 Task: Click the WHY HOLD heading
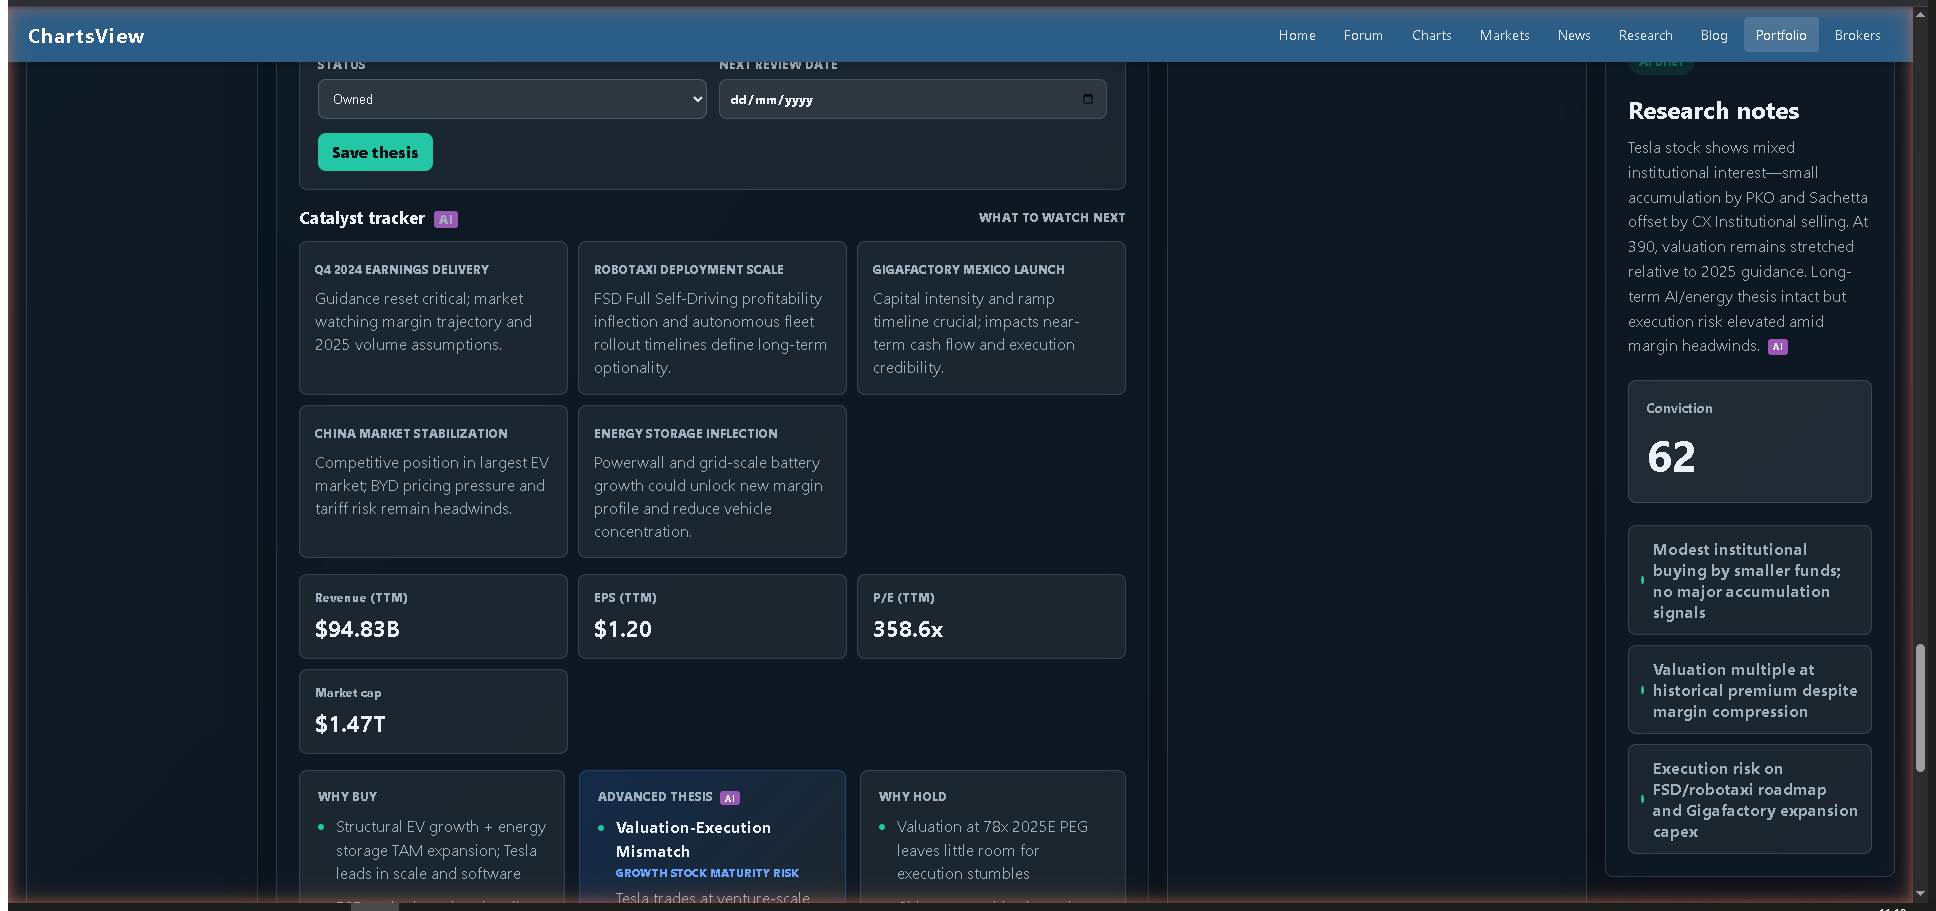tap(912, 797)
